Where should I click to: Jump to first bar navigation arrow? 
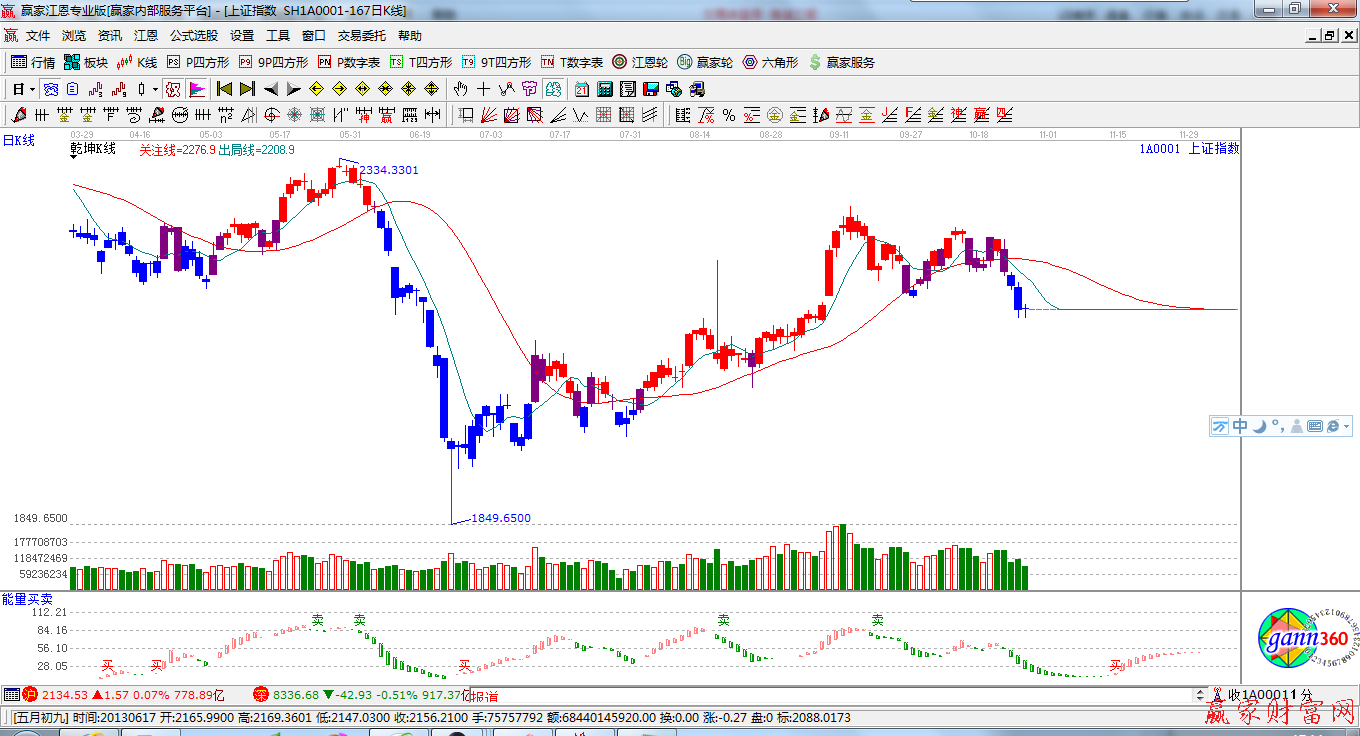tap(224, 89)
